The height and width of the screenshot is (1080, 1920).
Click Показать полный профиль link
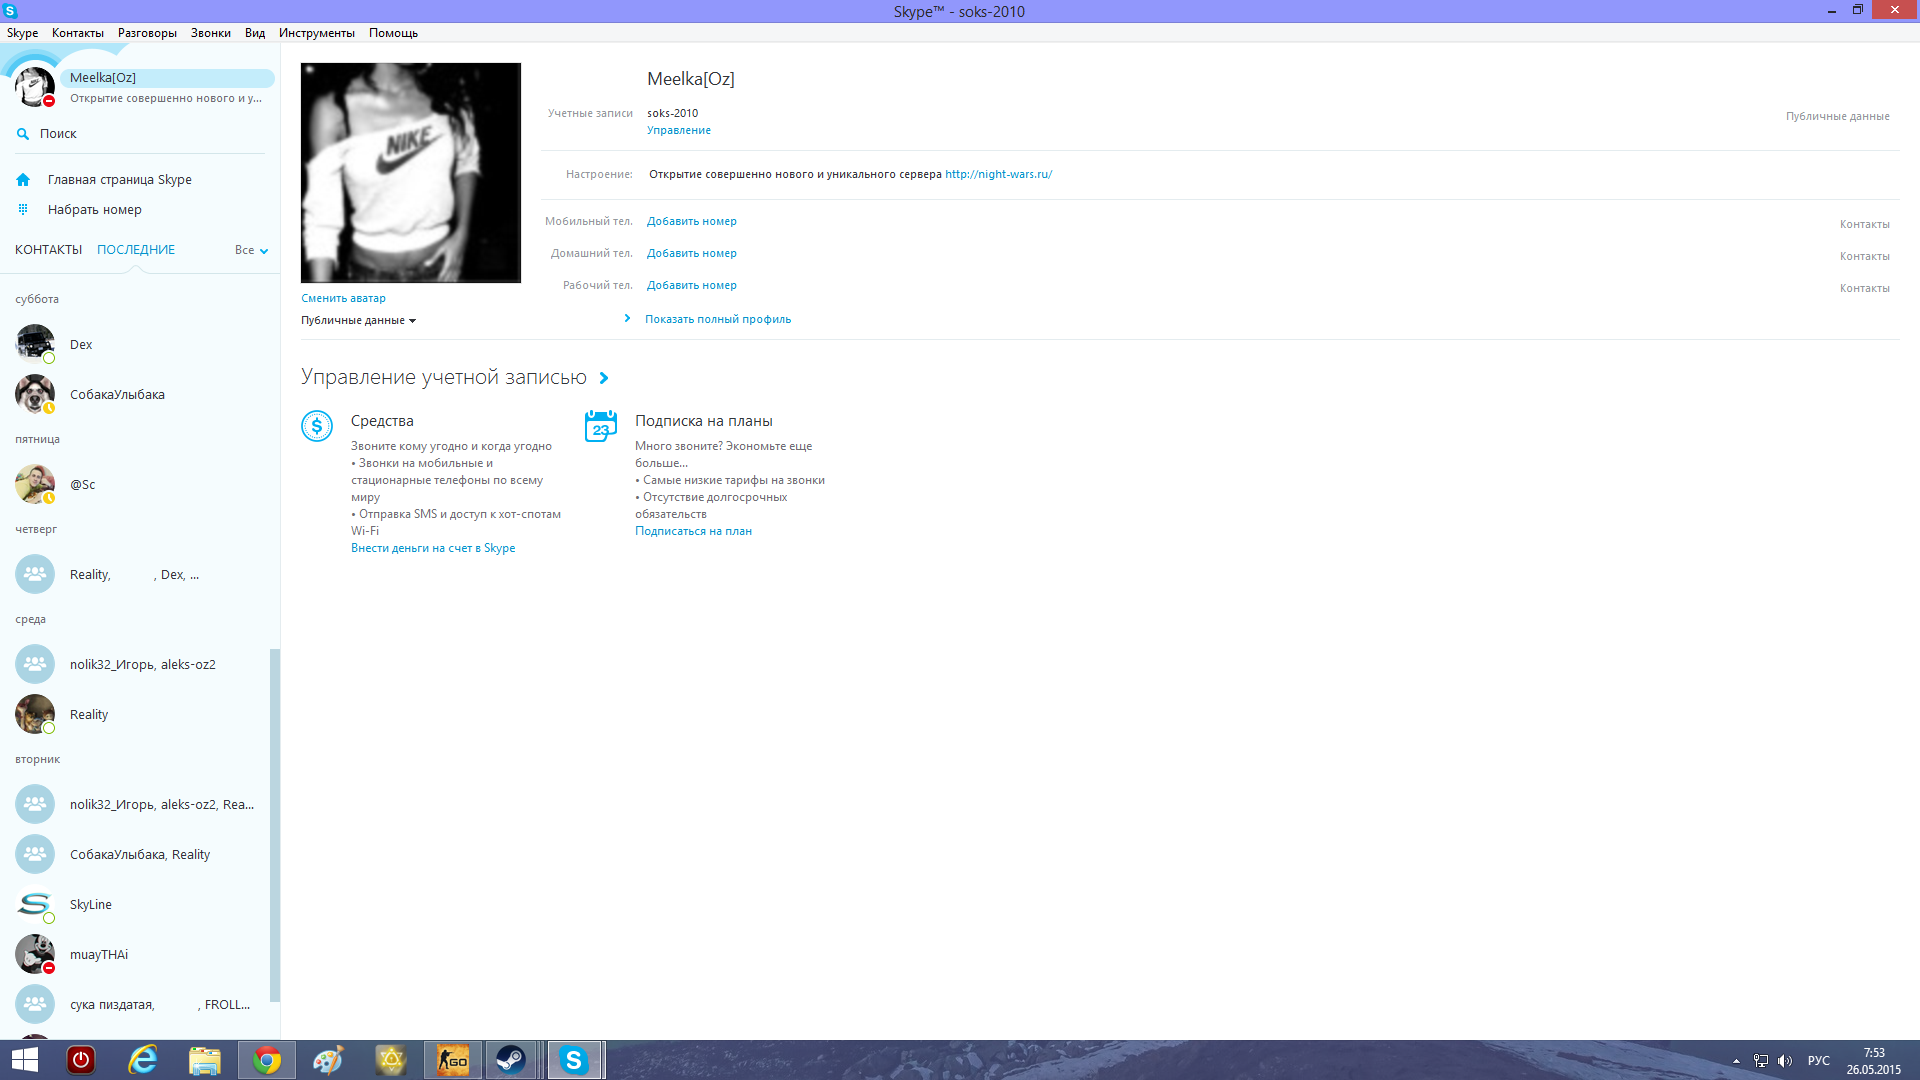pyautogui.click(x=717, y=319)
